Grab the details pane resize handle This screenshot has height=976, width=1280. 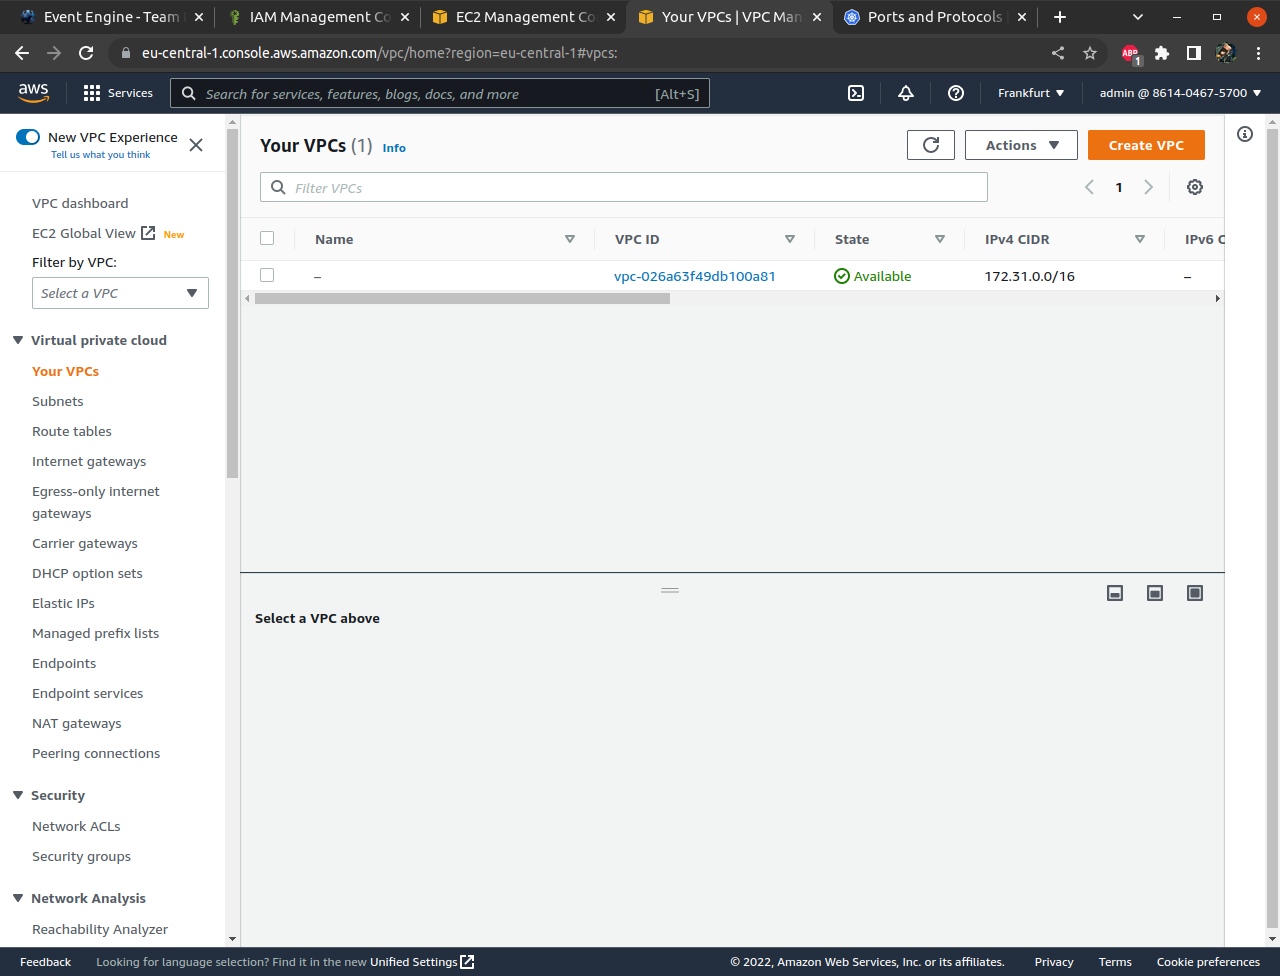click(x=670, y=590)
